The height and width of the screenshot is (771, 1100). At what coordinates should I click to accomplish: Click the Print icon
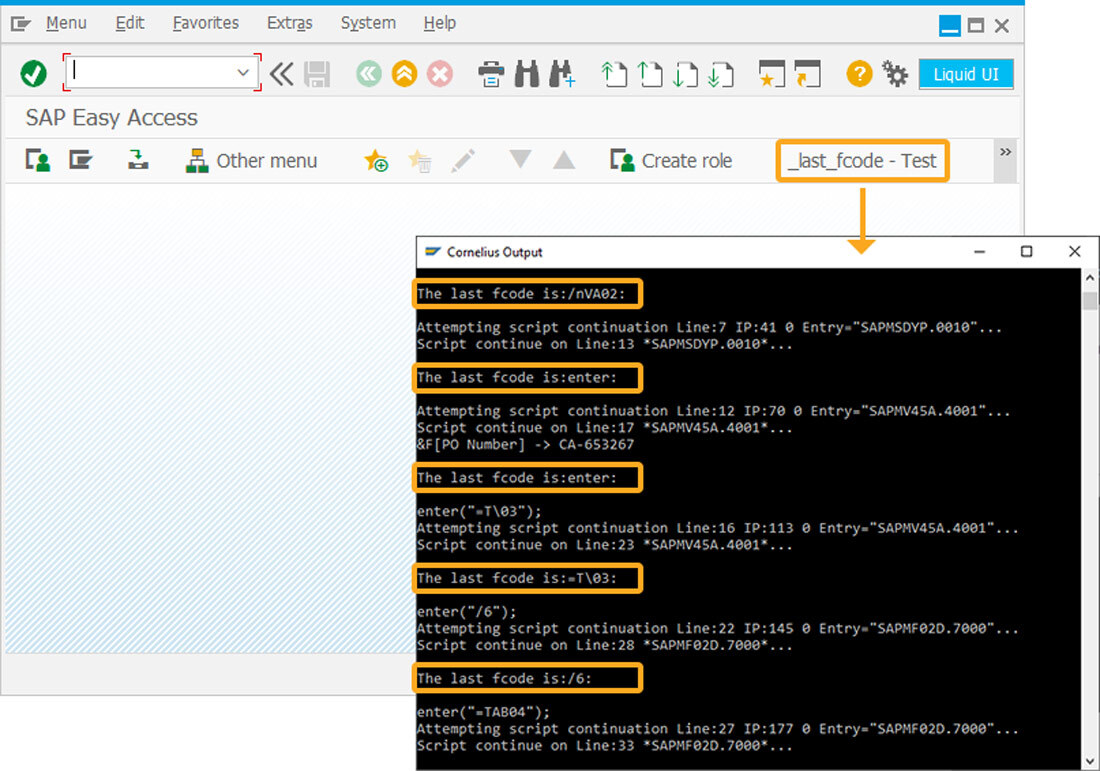tap(490, 74)
